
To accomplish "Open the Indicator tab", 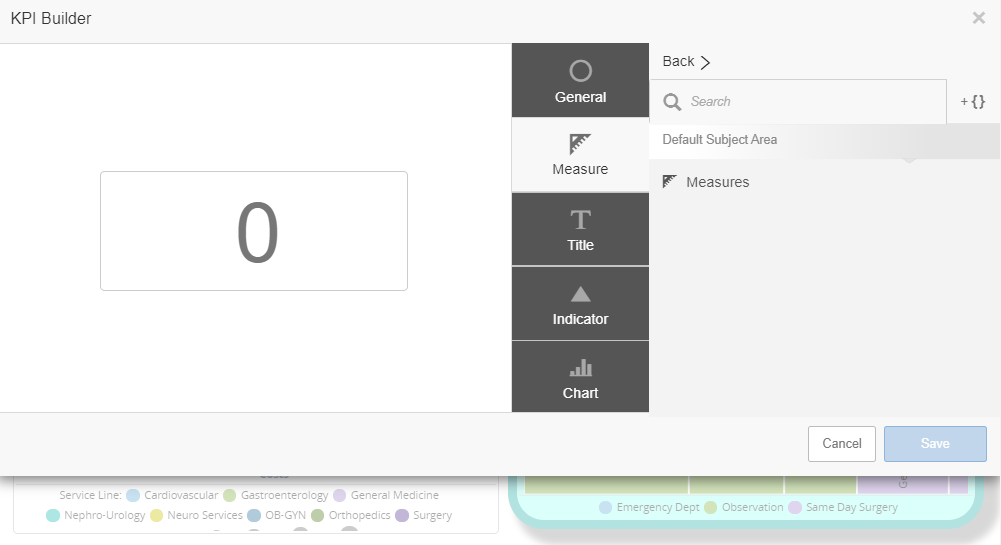I will (580, 303).
